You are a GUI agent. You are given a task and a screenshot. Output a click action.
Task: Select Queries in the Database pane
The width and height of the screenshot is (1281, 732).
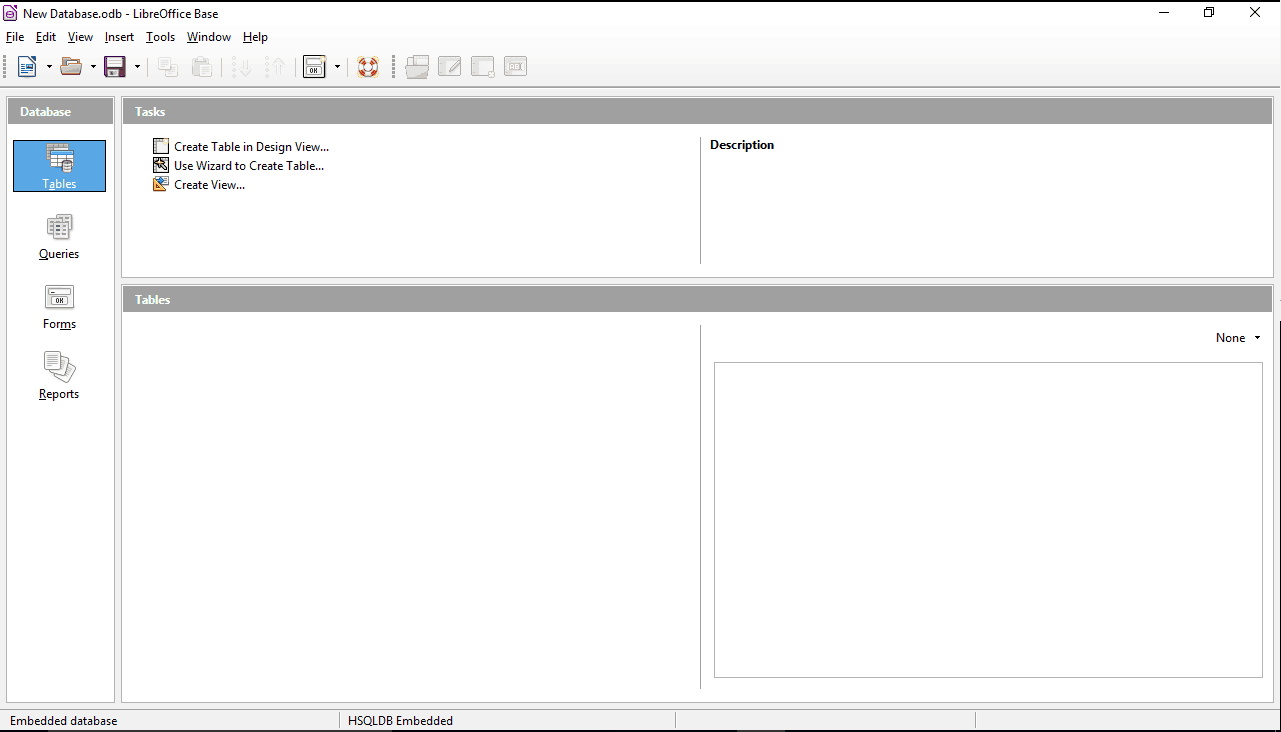(59, 237)
